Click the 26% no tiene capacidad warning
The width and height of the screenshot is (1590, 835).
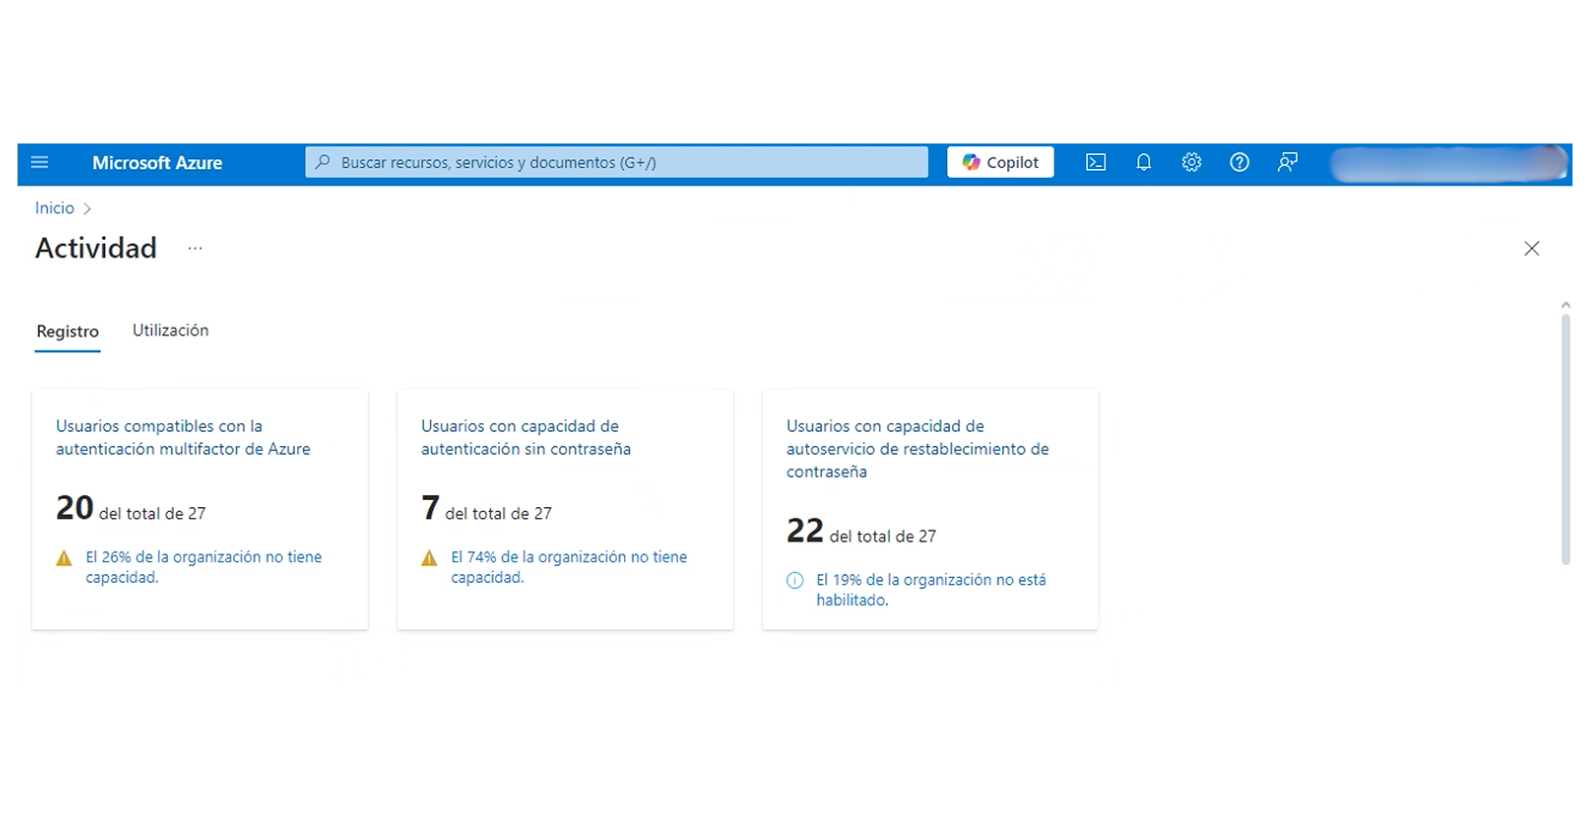tap(203, 567)
